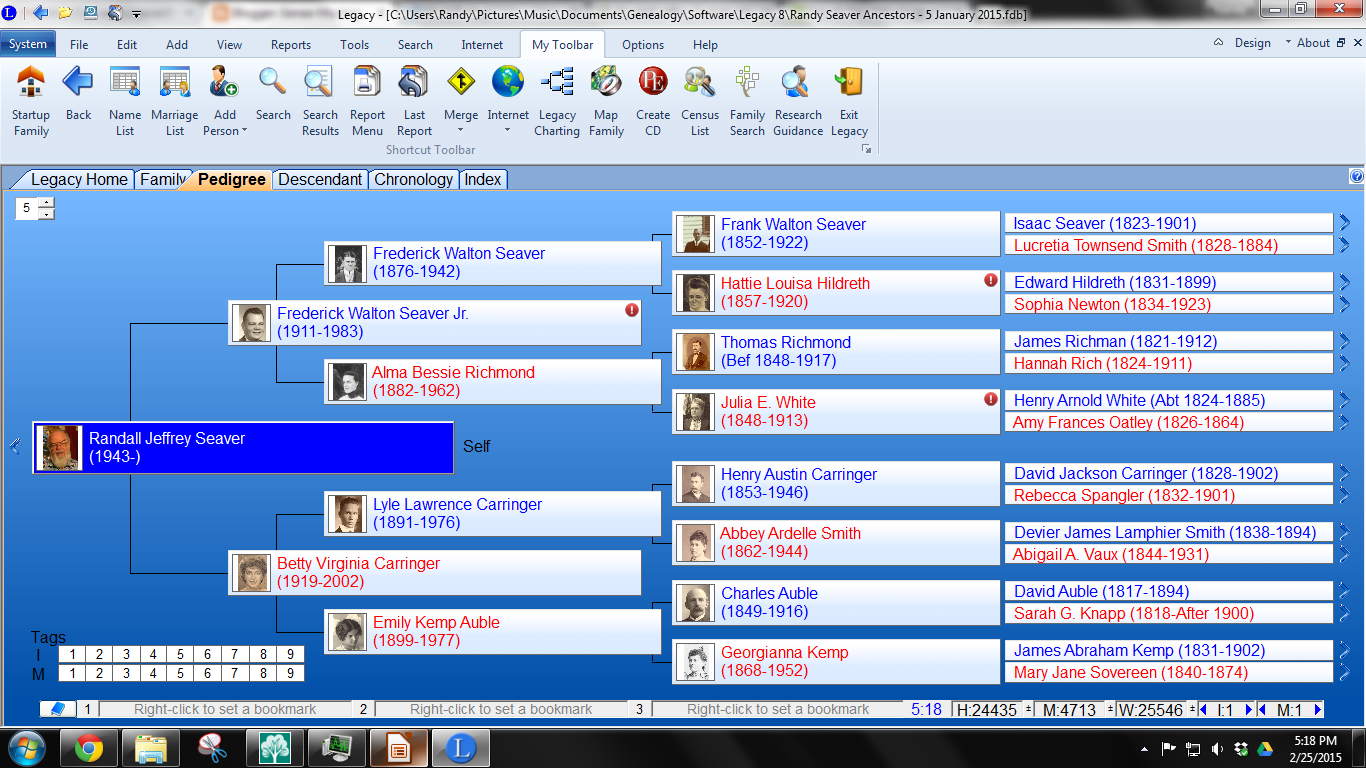
Task: Open the Name List tool
Action: click(x=125, y=101)
